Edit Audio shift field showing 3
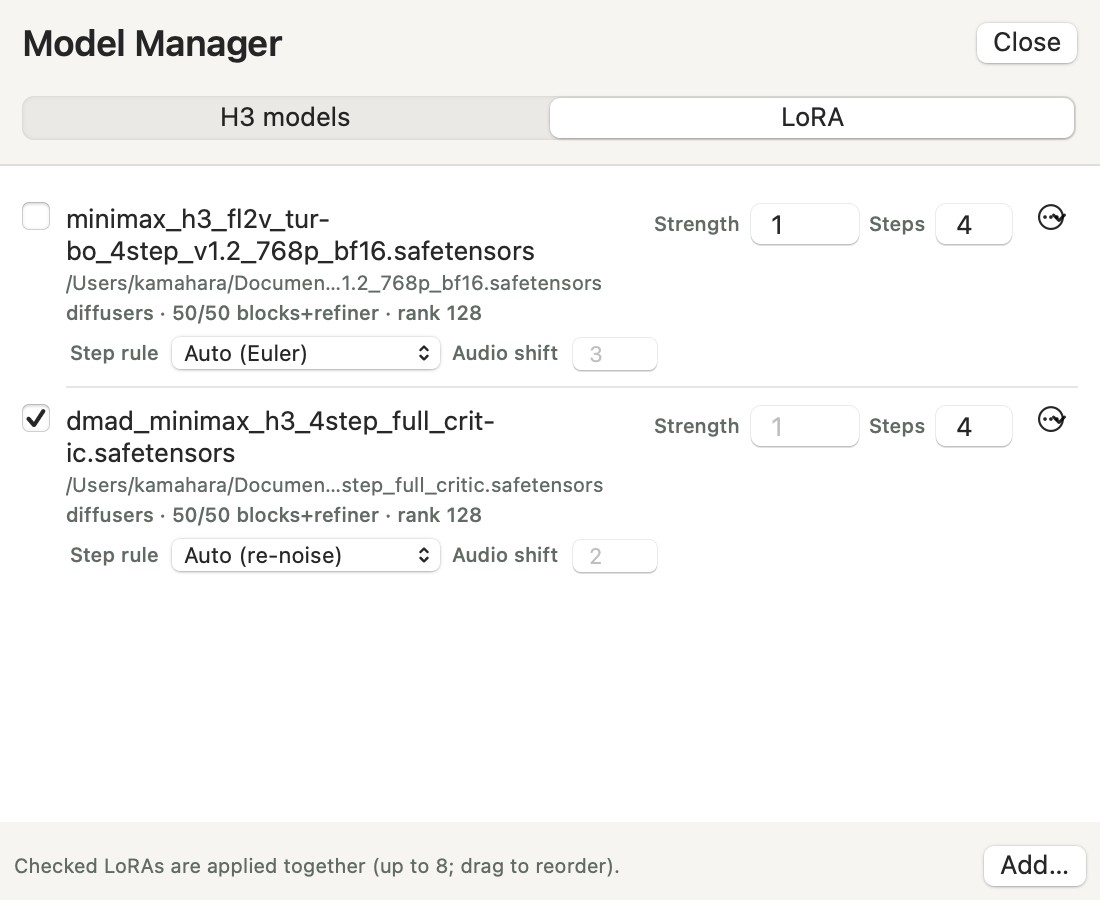The width and height of the screenshot is (1100, 900). (x=615, y=354)
